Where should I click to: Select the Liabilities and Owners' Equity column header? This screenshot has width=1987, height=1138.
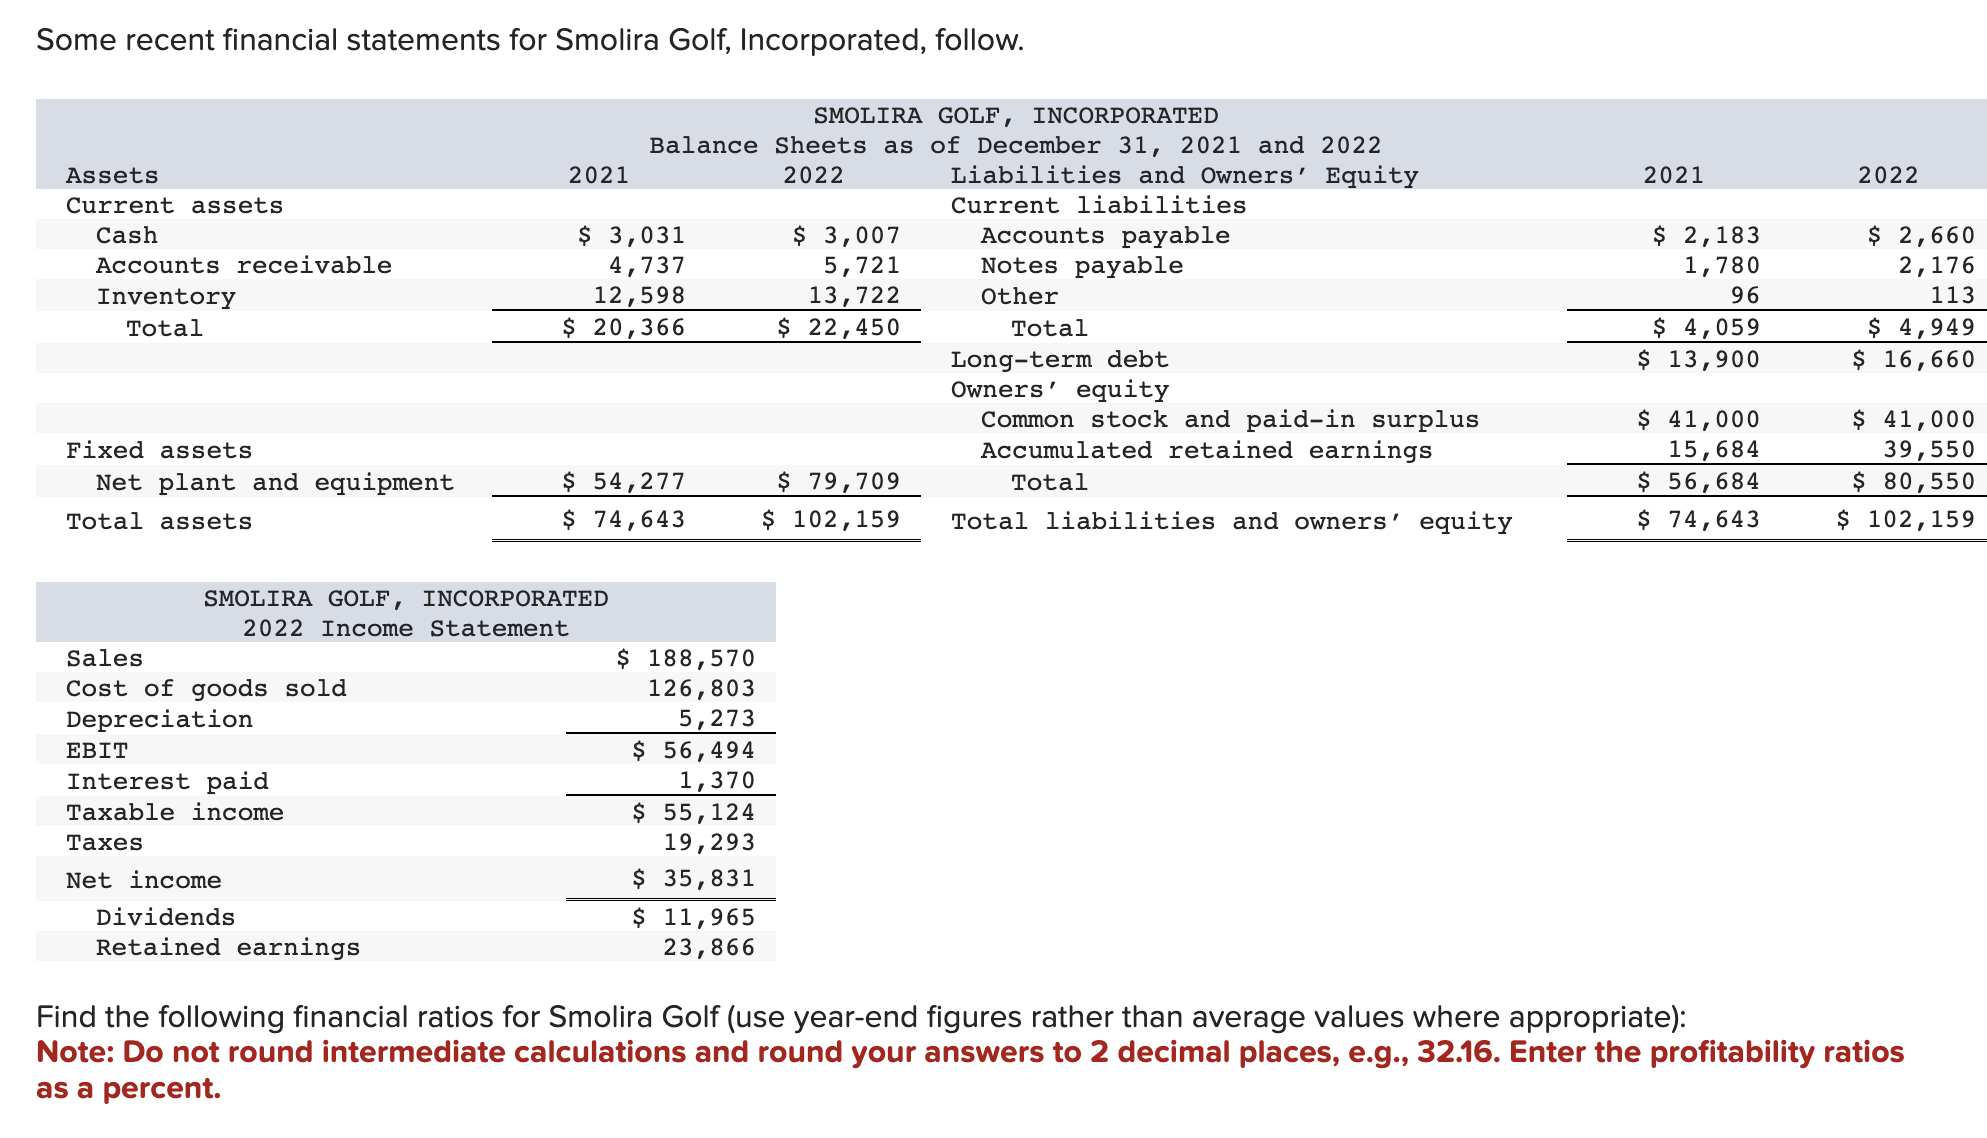coord(1184,175)
